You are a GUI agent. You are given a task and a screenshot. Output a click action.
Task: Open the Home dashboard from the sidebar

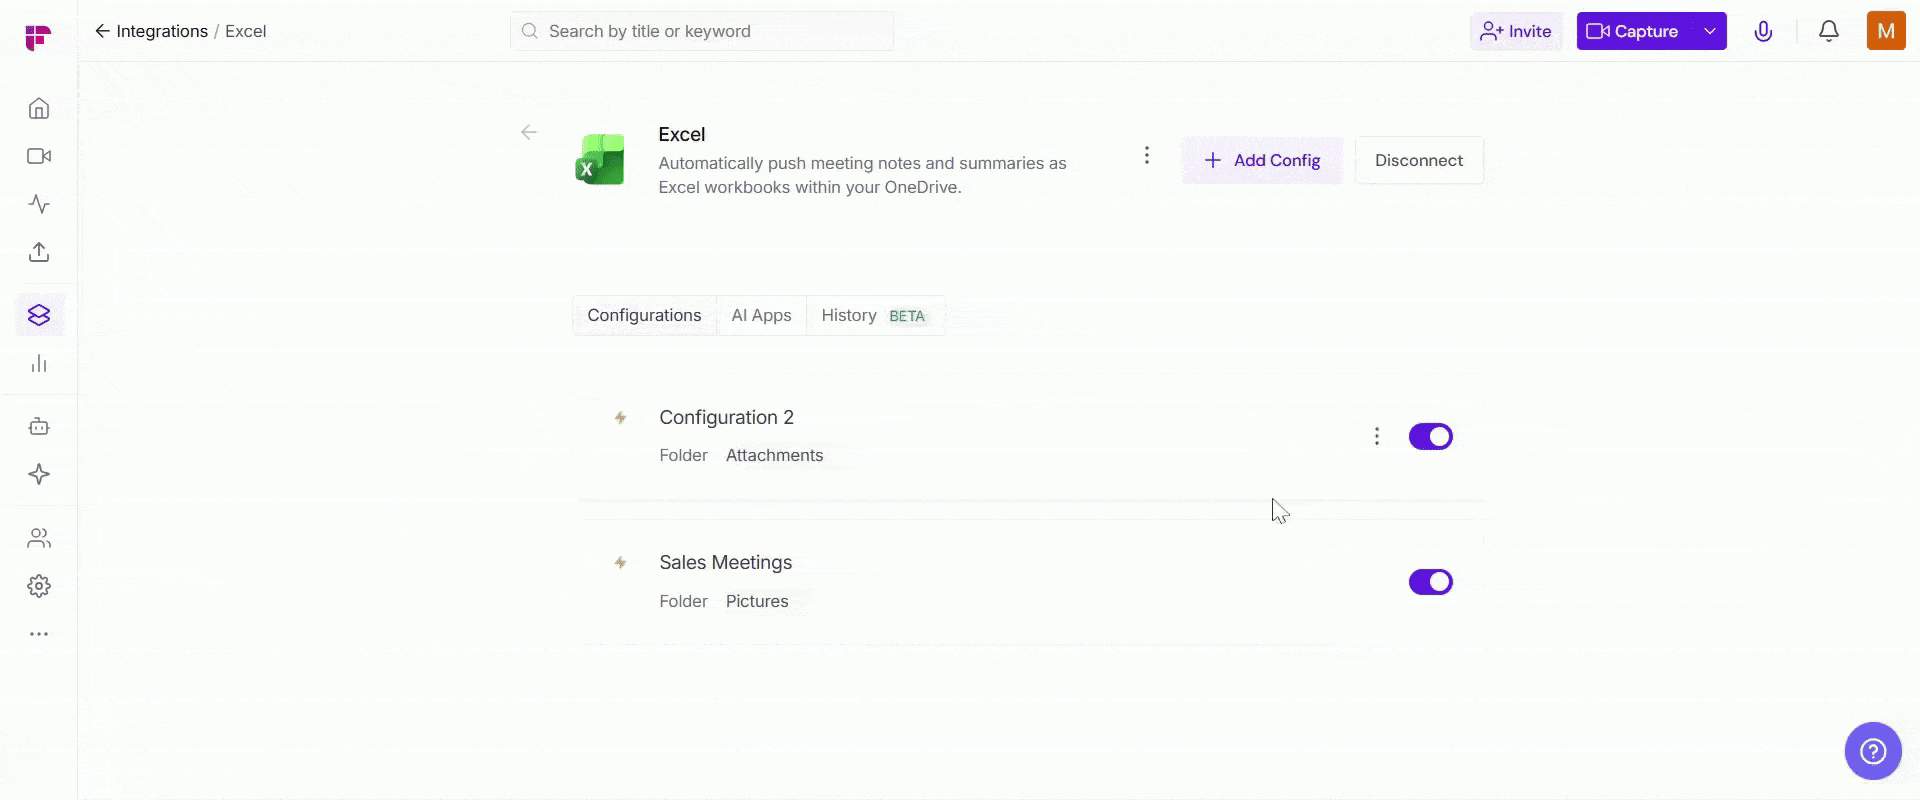(x=38, y=107)
